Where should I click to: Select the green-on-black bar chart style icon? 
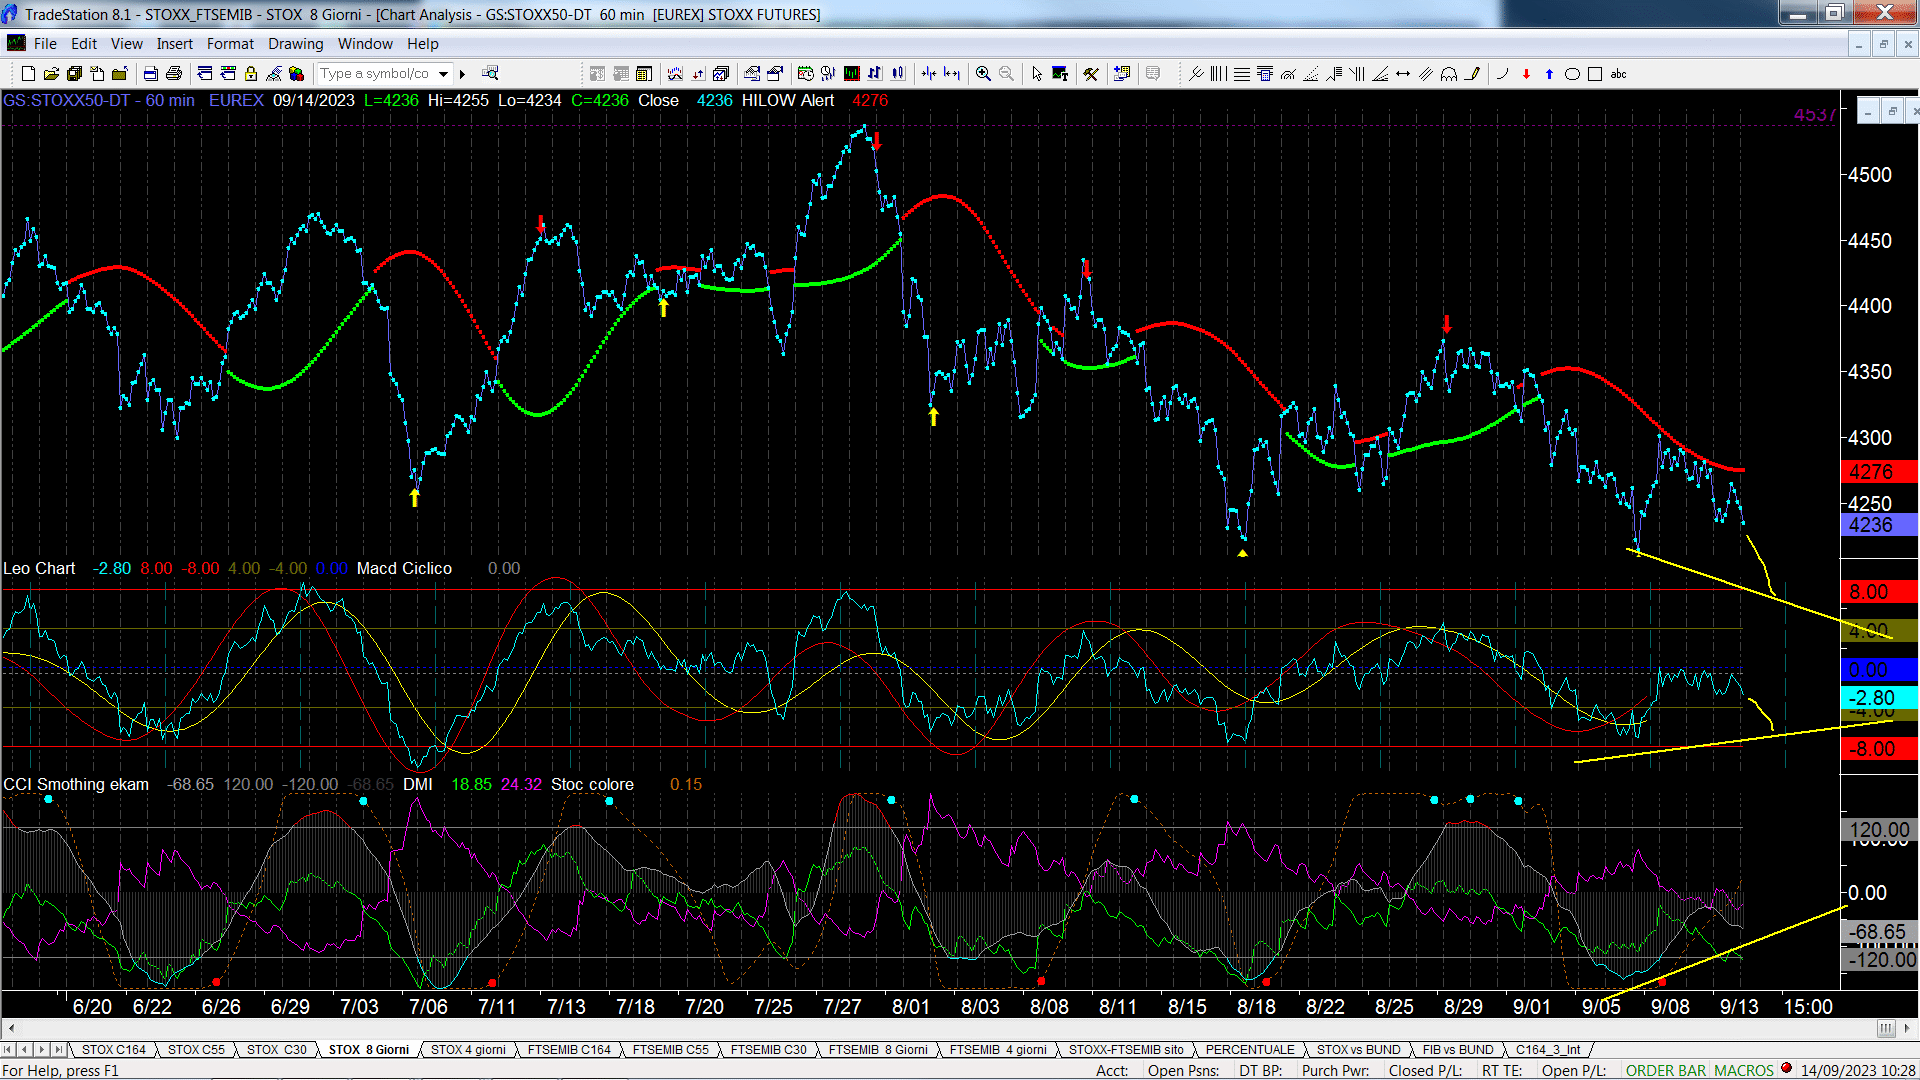click(x=852, y=74)
